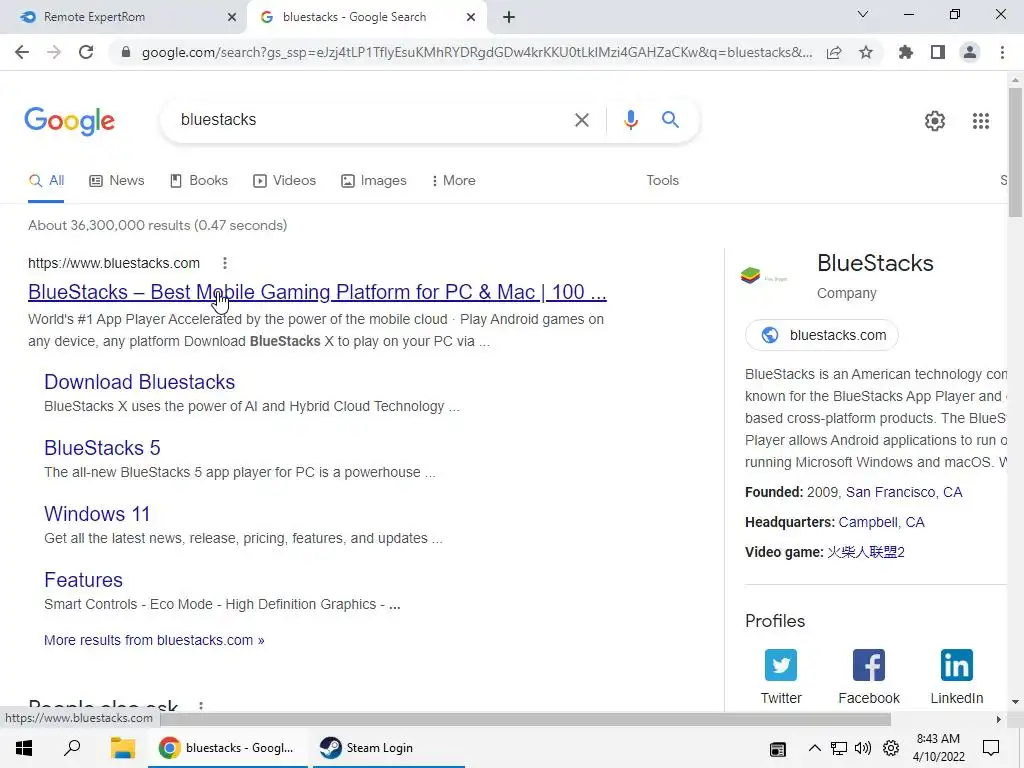Close the bluestacks Google Search tab

tap(471, 18)
